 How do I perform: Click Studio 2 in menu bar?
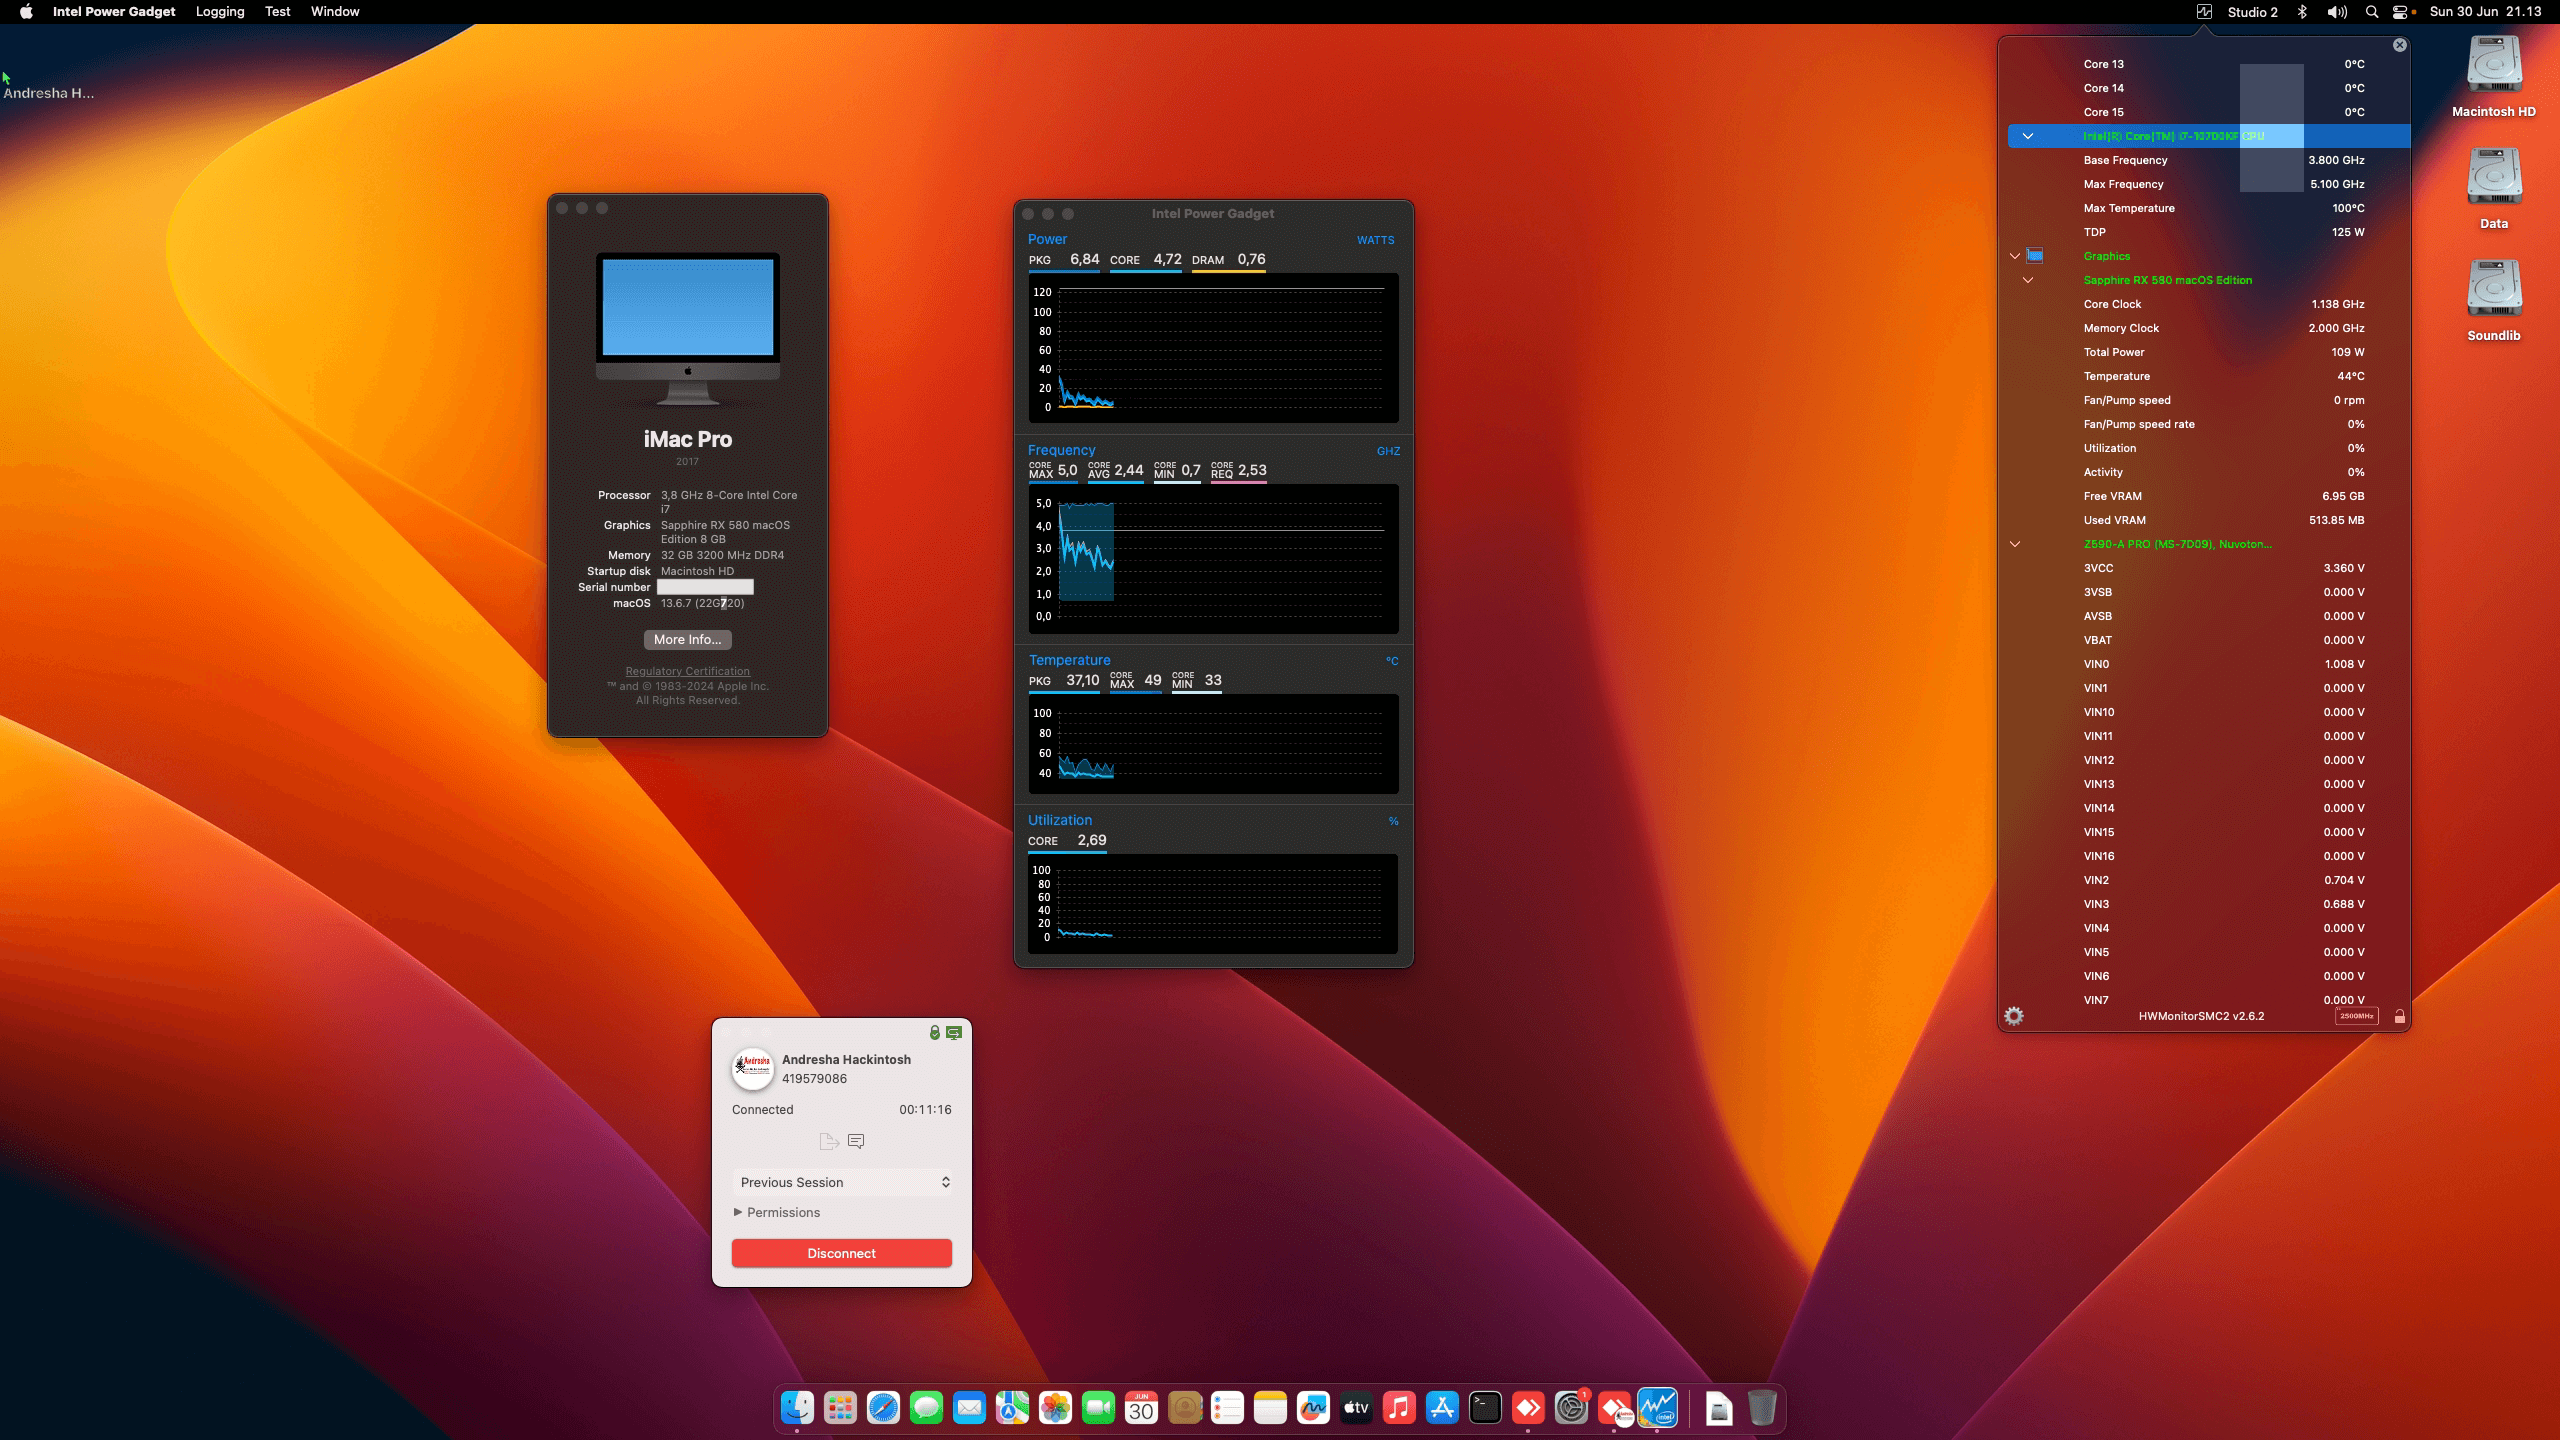click(2252, 12)
